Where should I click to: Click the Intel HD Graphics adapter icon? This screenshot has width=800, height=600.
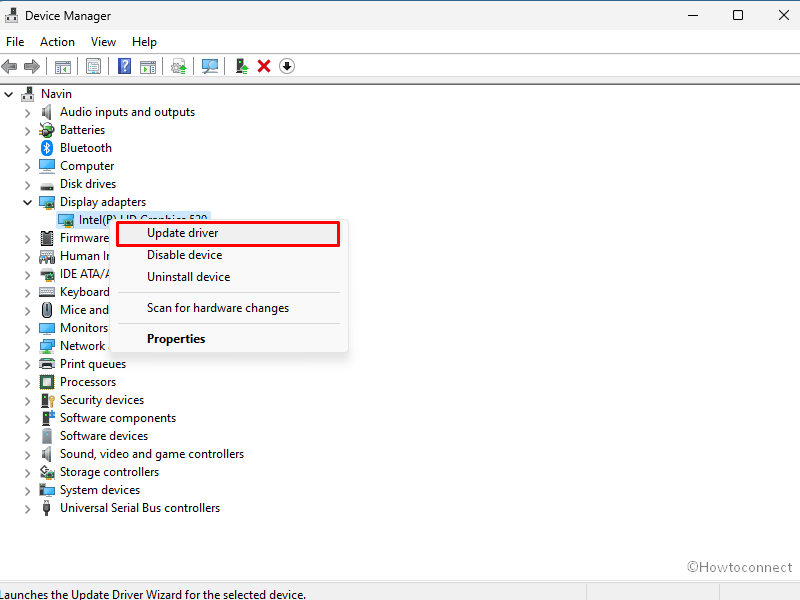(x=66, y=220)
